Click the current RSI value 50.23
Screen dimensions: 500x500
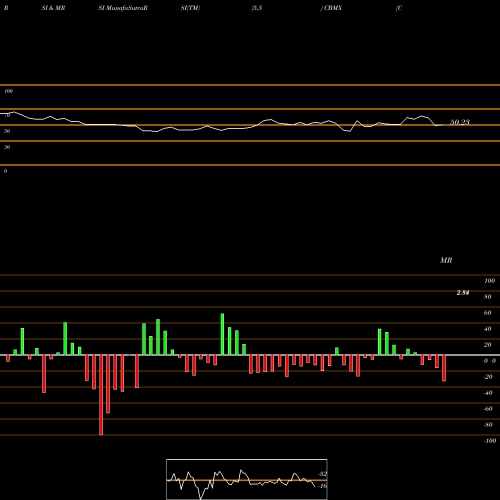tap(460, 122)
